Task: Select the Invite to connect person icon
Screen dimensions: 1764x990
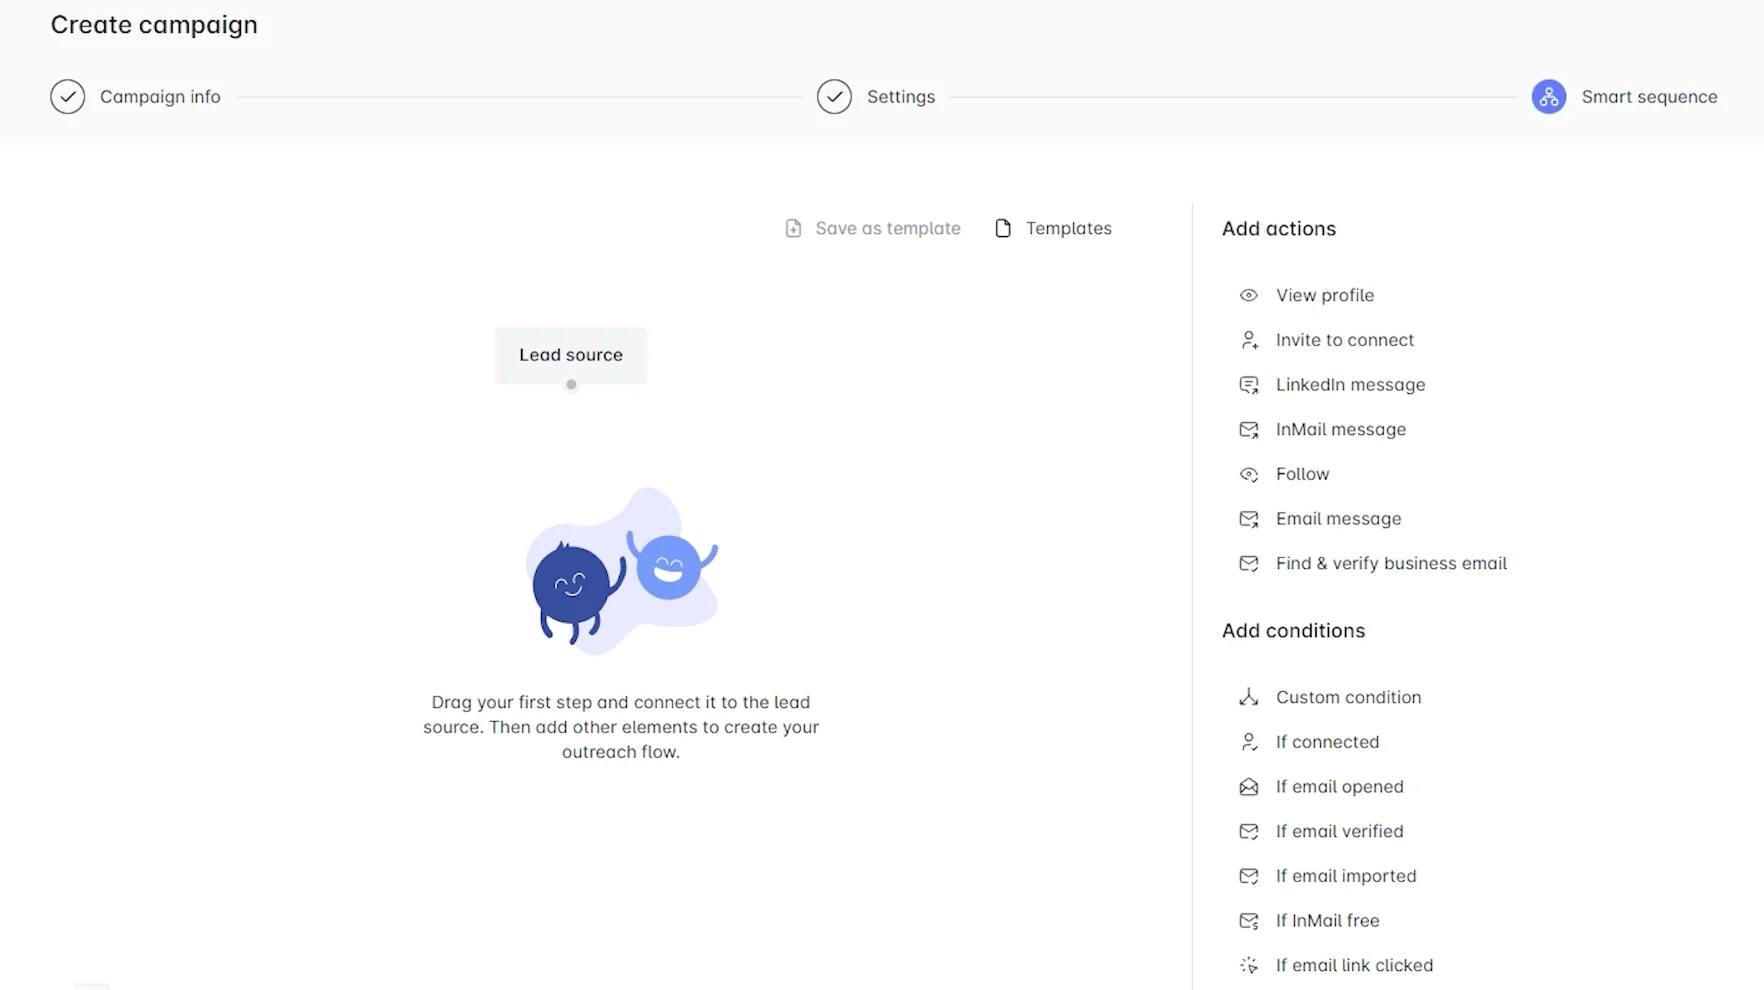Action: click(1248, 340)
